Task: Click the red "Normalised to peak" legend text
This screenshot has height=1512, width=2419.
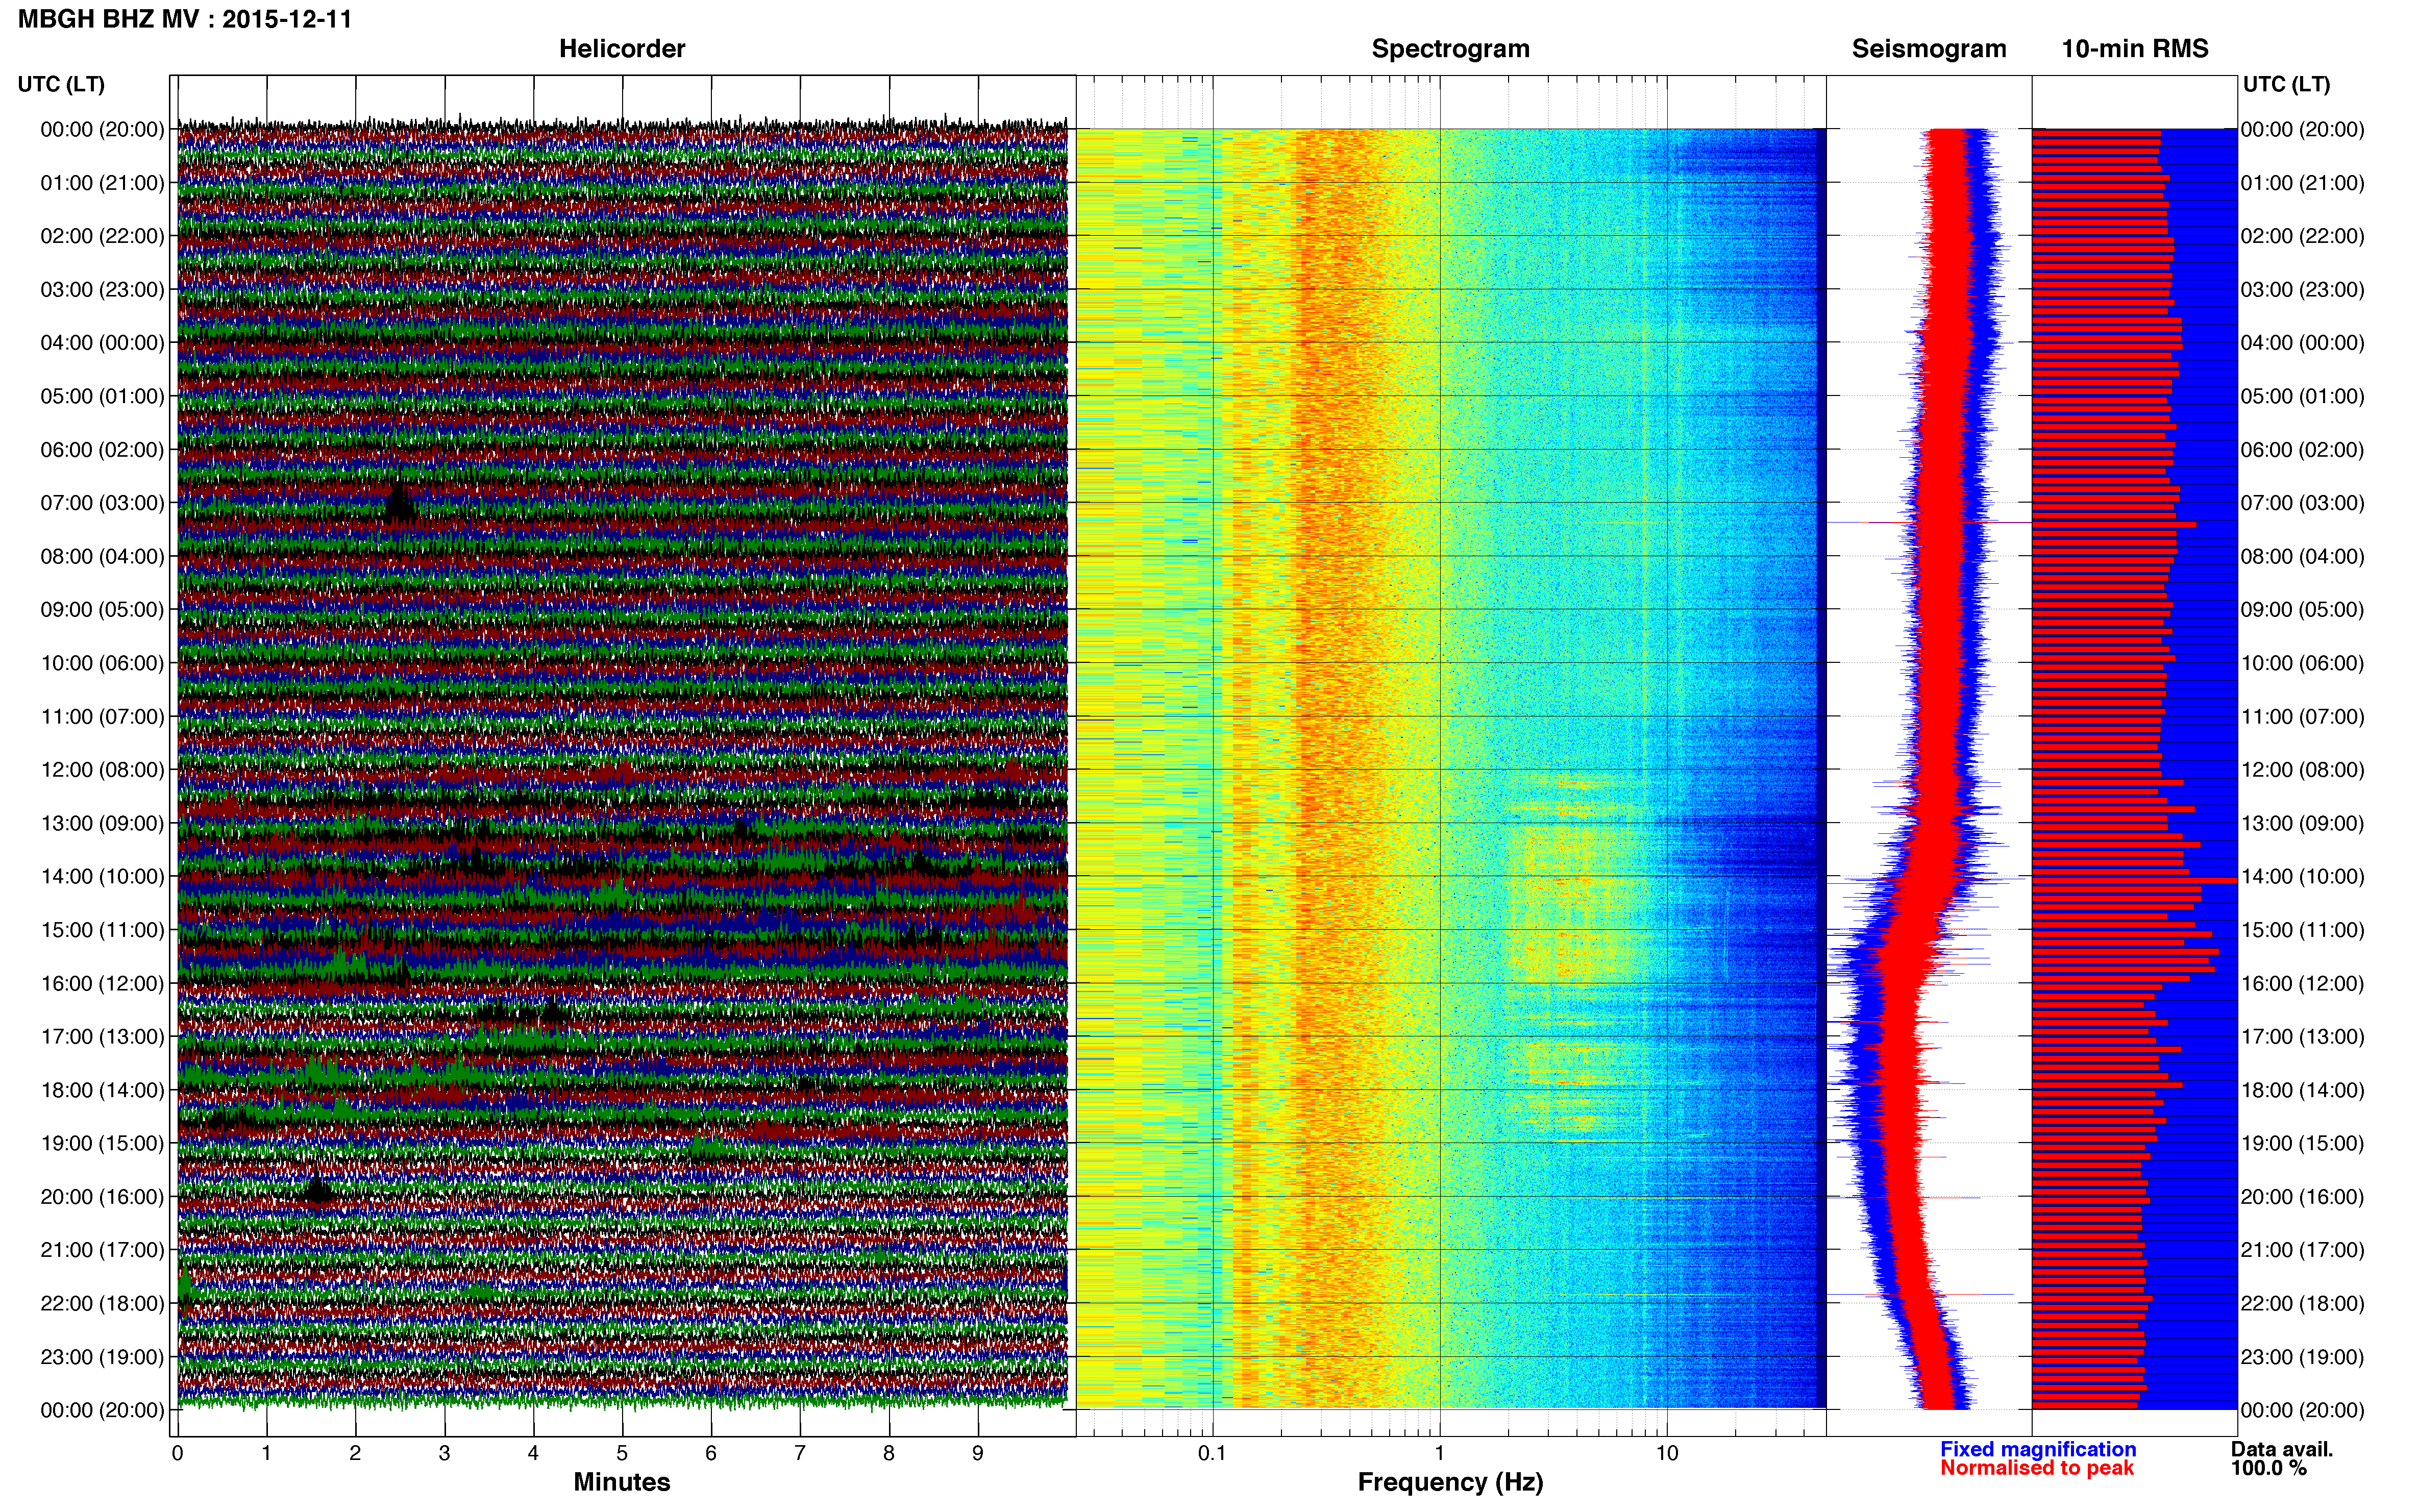Action: [2036, 1468]
